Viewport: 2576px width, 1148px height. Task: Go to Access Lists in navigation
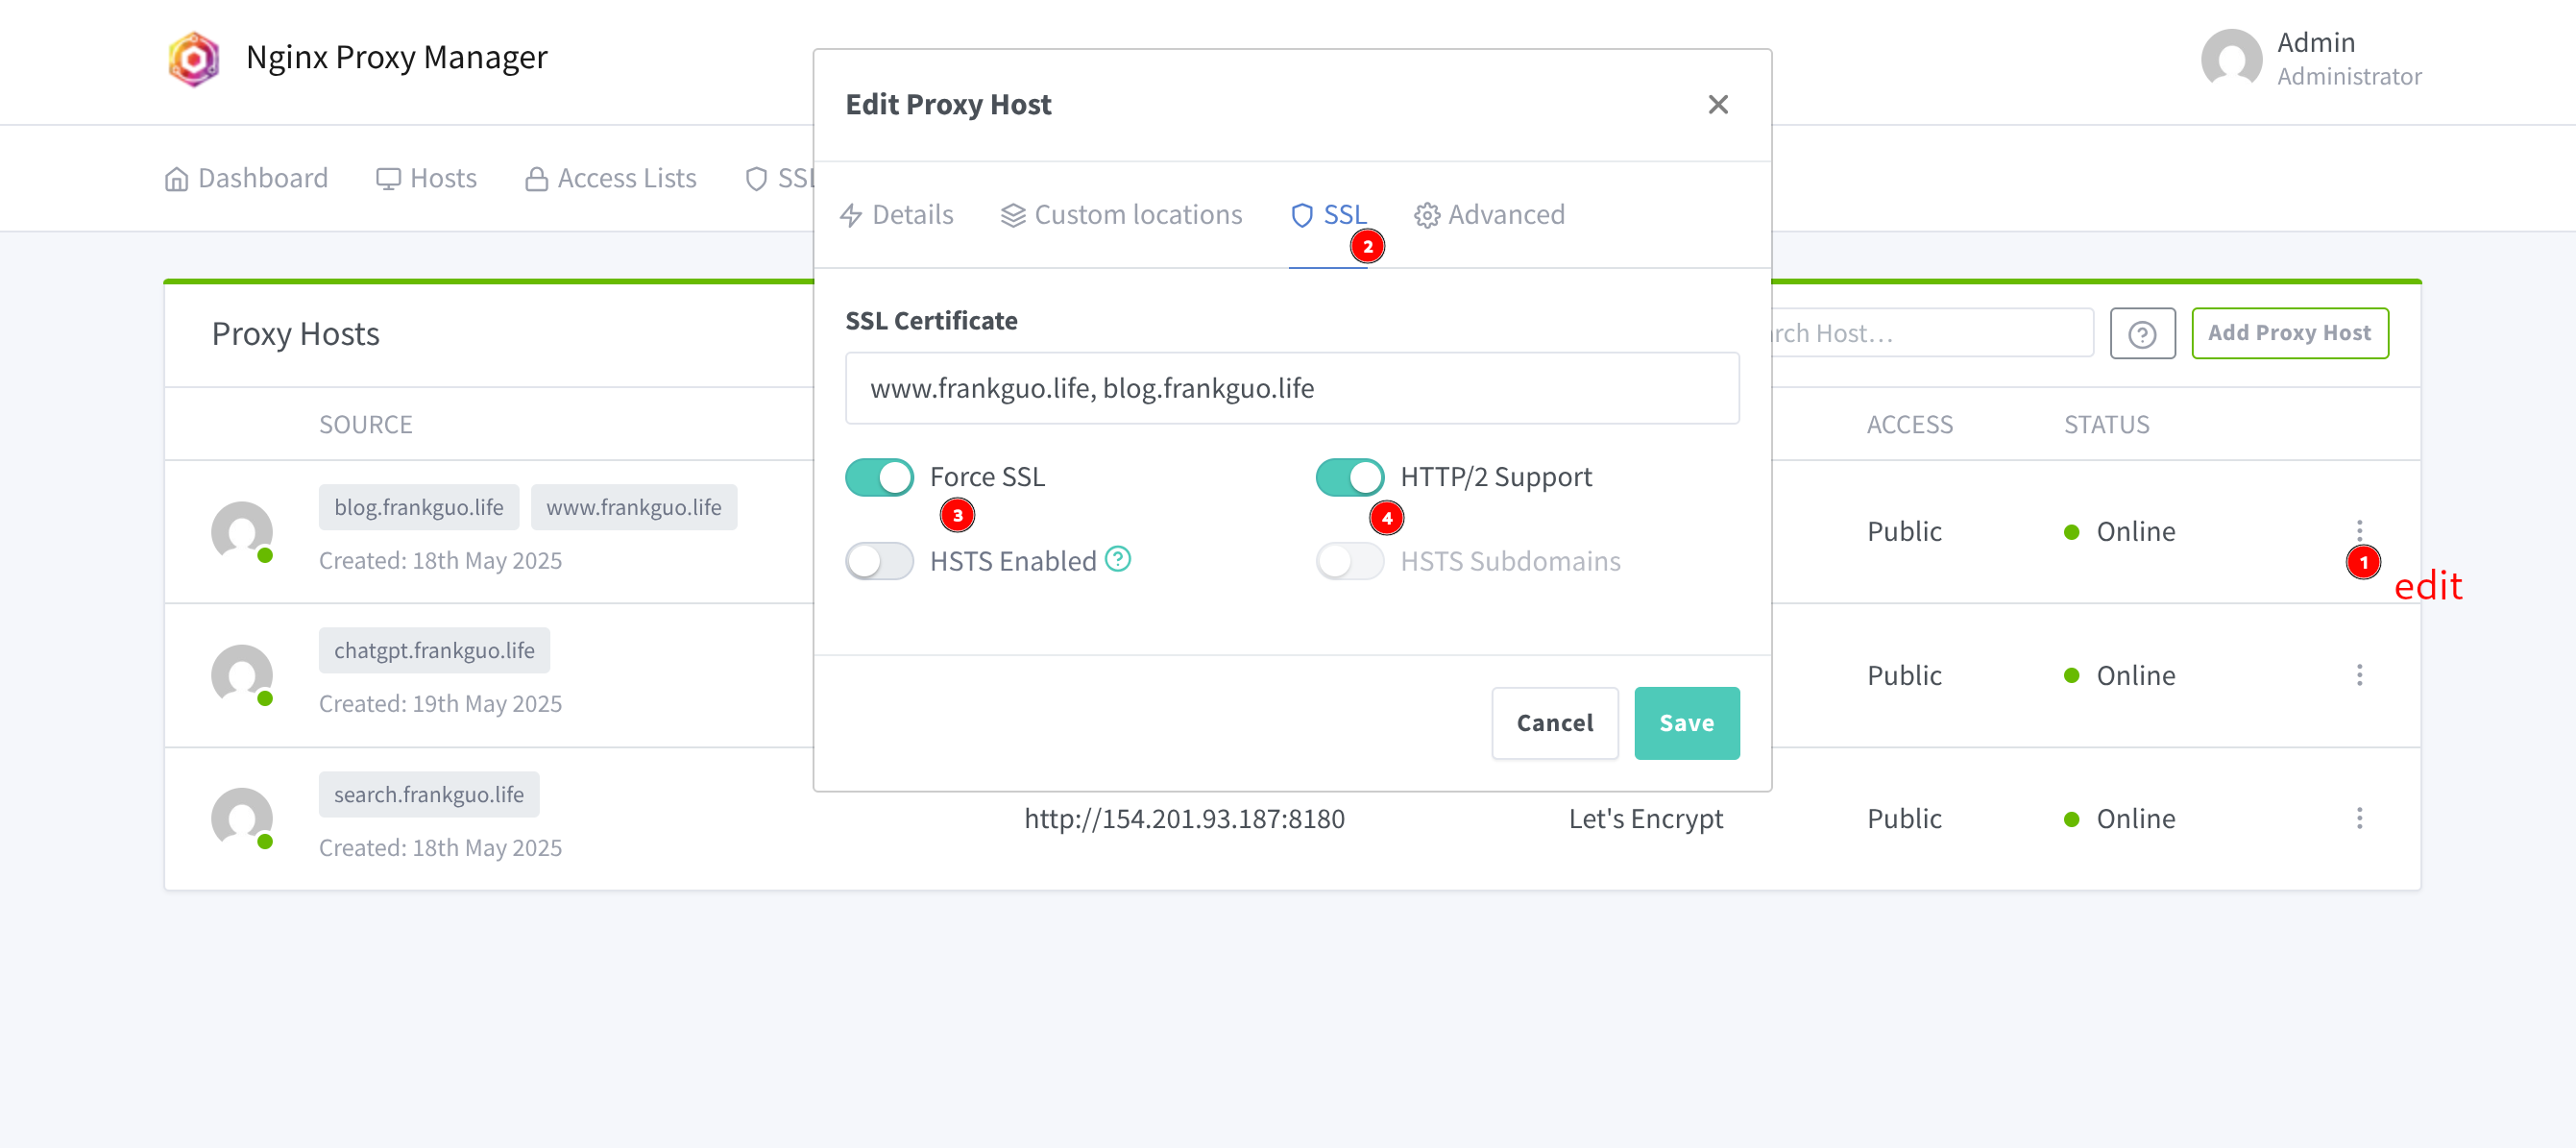[x=611, y=179]
